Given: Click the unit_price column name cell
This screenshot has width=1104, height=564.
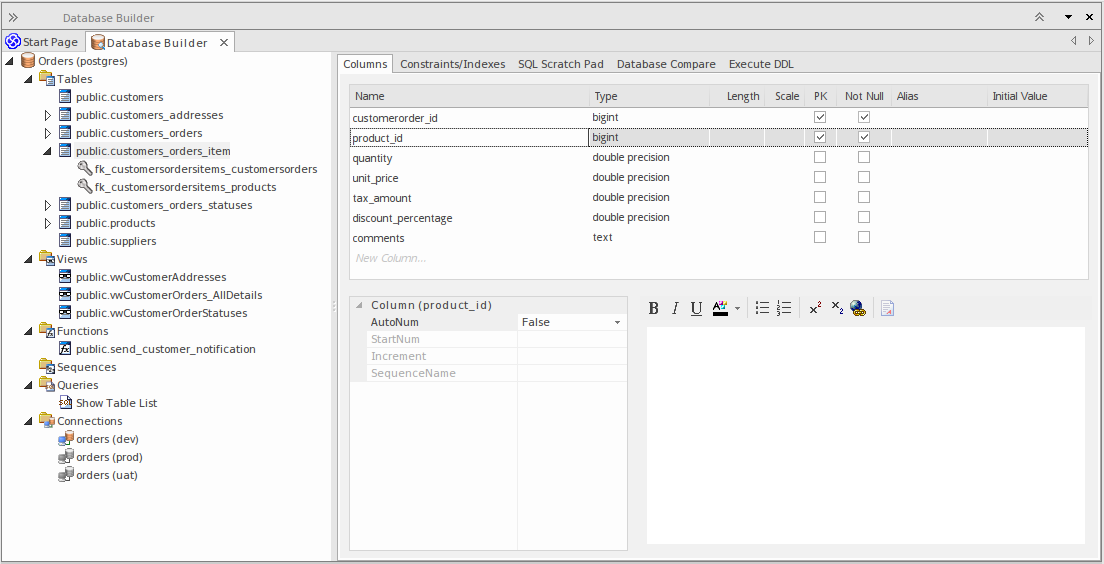Looking at the screenshot, I should [375, 178].
